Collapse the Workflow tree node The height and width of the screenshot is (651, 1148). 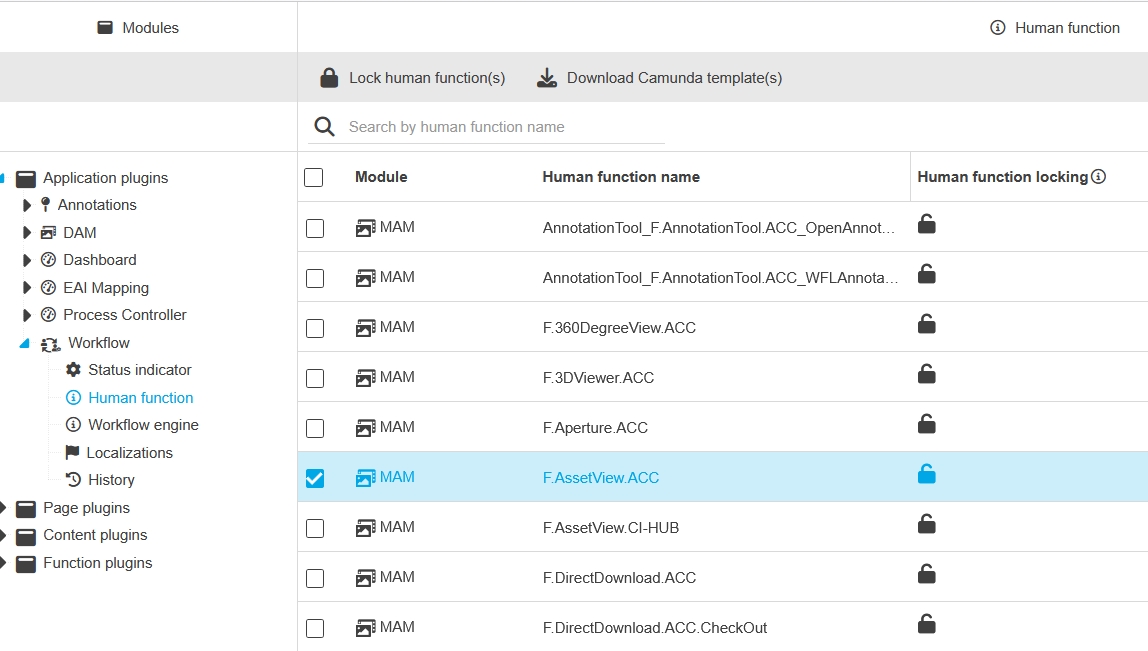[x=25, y=343]
